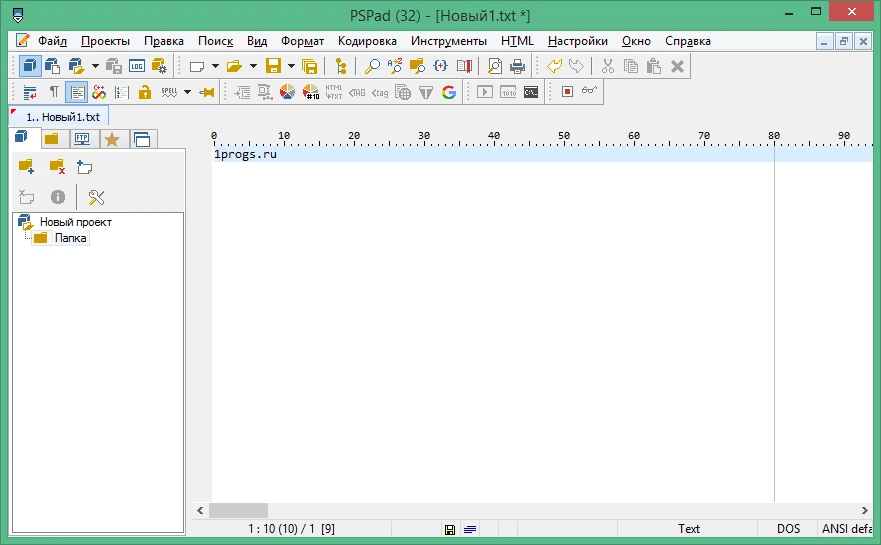881x545 pixels.
Task: Click the add folder to project icon
Action: (x=26, y=167)
